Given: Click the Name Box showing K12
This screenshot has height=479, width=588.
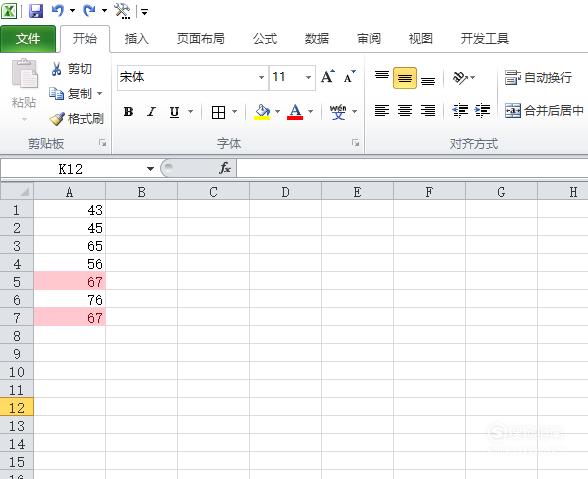Looking at the screenshot, I should pyautogui.click(x=71, y=169).
